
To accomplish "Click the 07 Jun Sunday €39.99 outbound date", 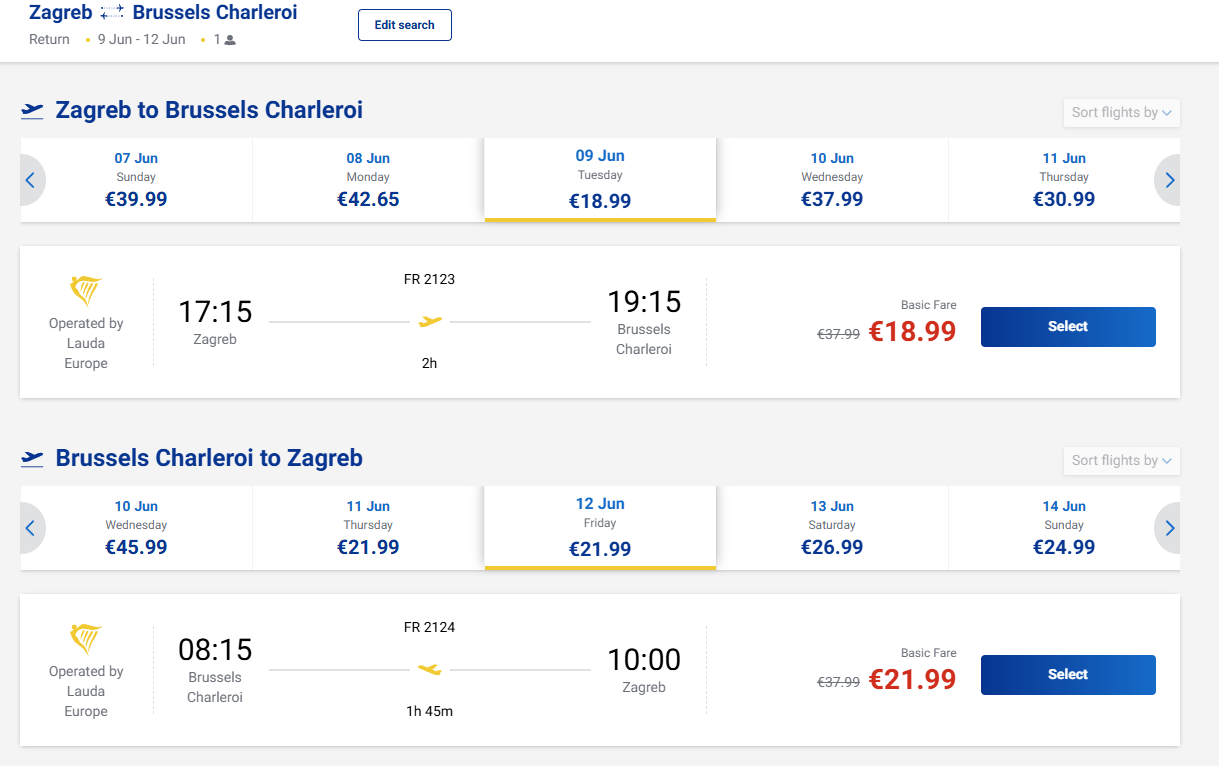I will pyautogui.click(x=136, y=180).
